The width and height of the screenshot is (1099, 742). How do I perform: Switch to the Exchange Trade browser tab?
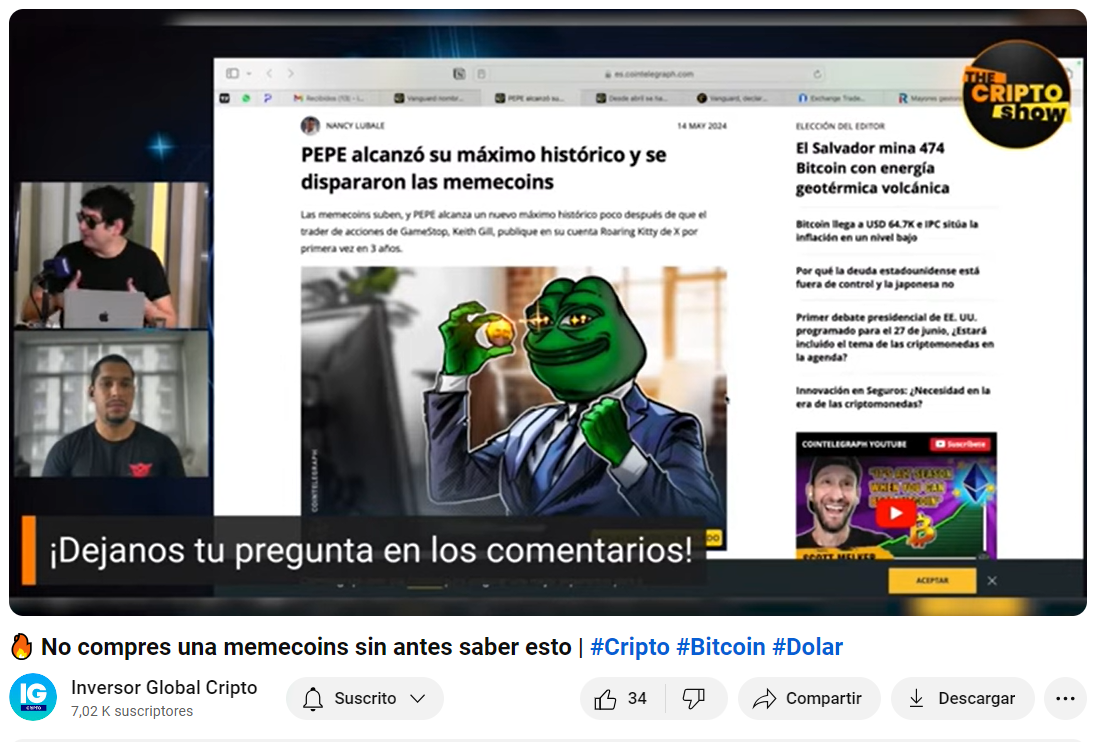click(832, 99)
